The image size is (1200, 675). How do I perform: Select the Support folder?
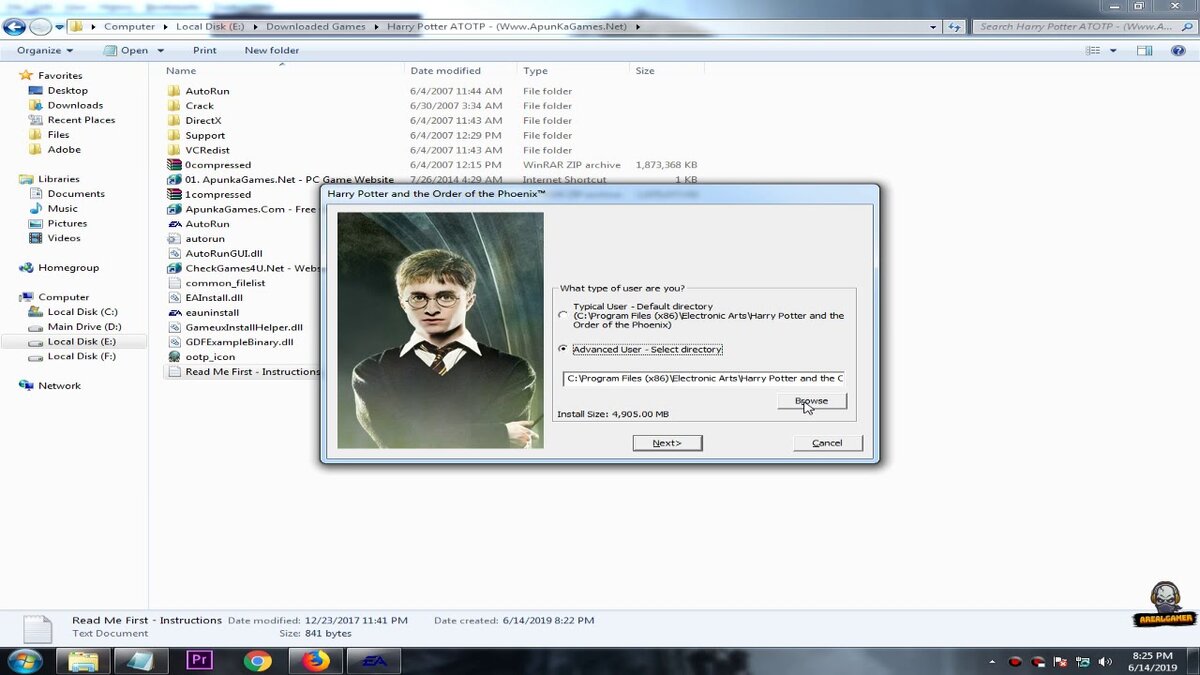point(205,135)
